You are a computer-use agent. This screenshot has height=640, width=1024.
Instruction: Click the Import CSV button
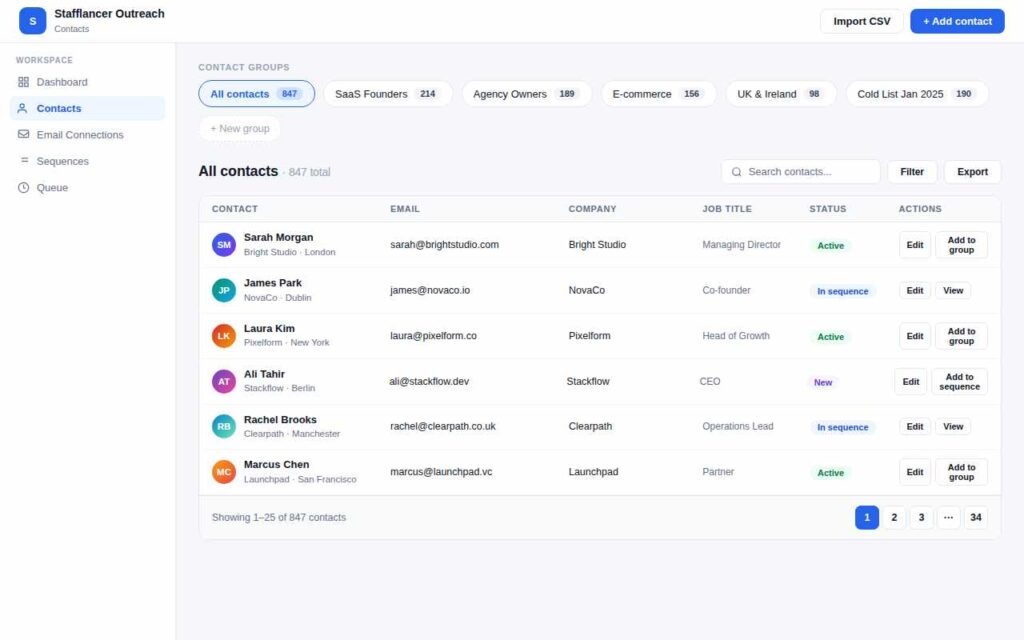[861, 21]
